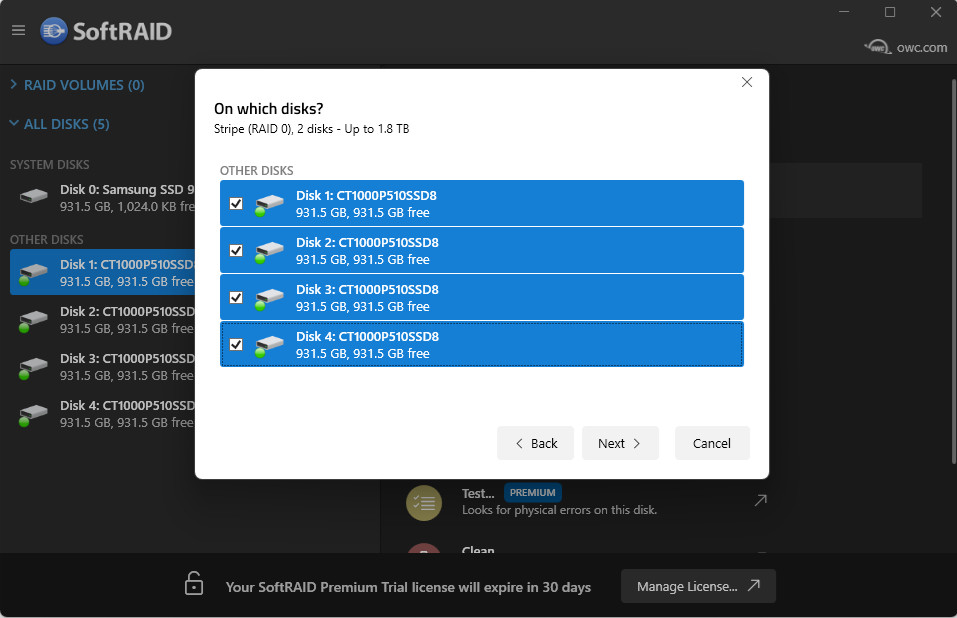
Task: Click the trial license expiry message
Action: coord(408,587)
